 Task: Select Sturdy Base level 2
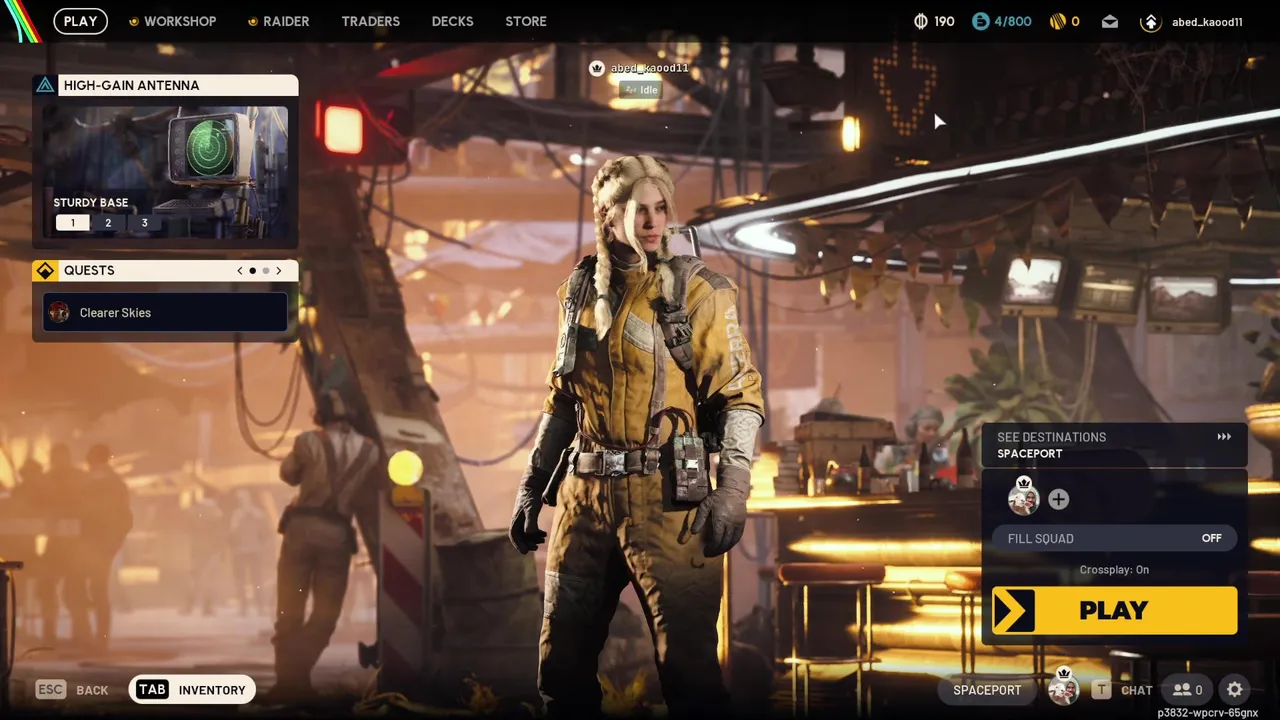point(108,223)
